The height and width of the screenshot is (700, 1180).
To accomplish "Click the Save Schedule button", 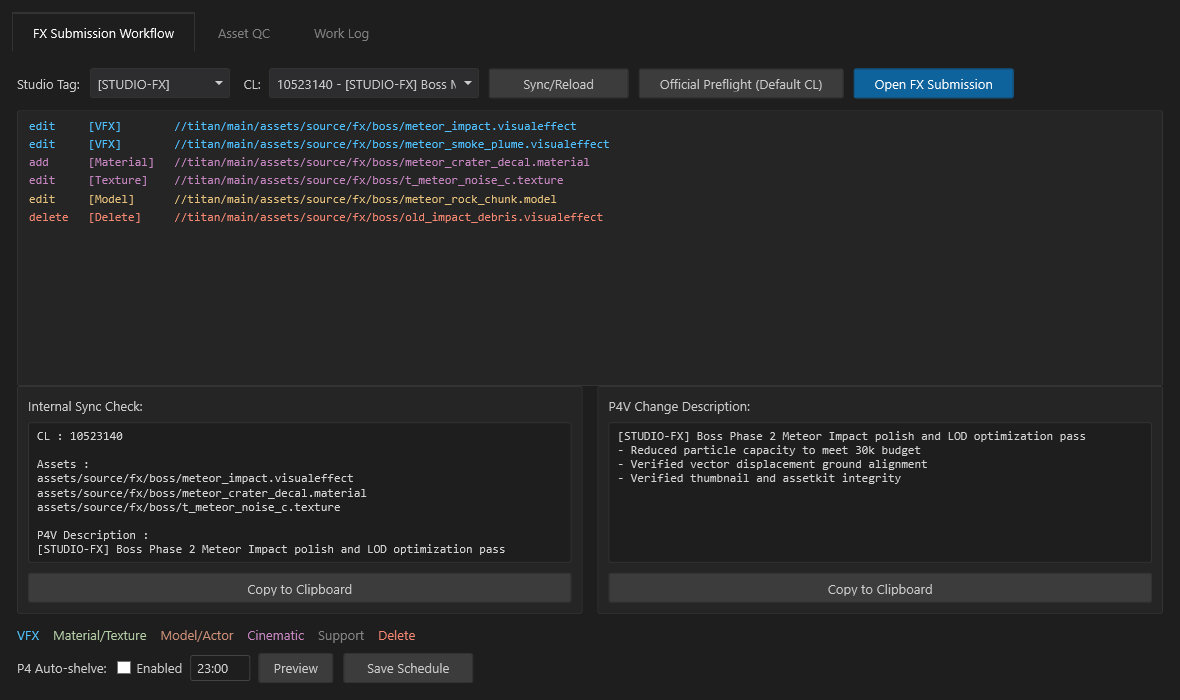I will point(408,668).
